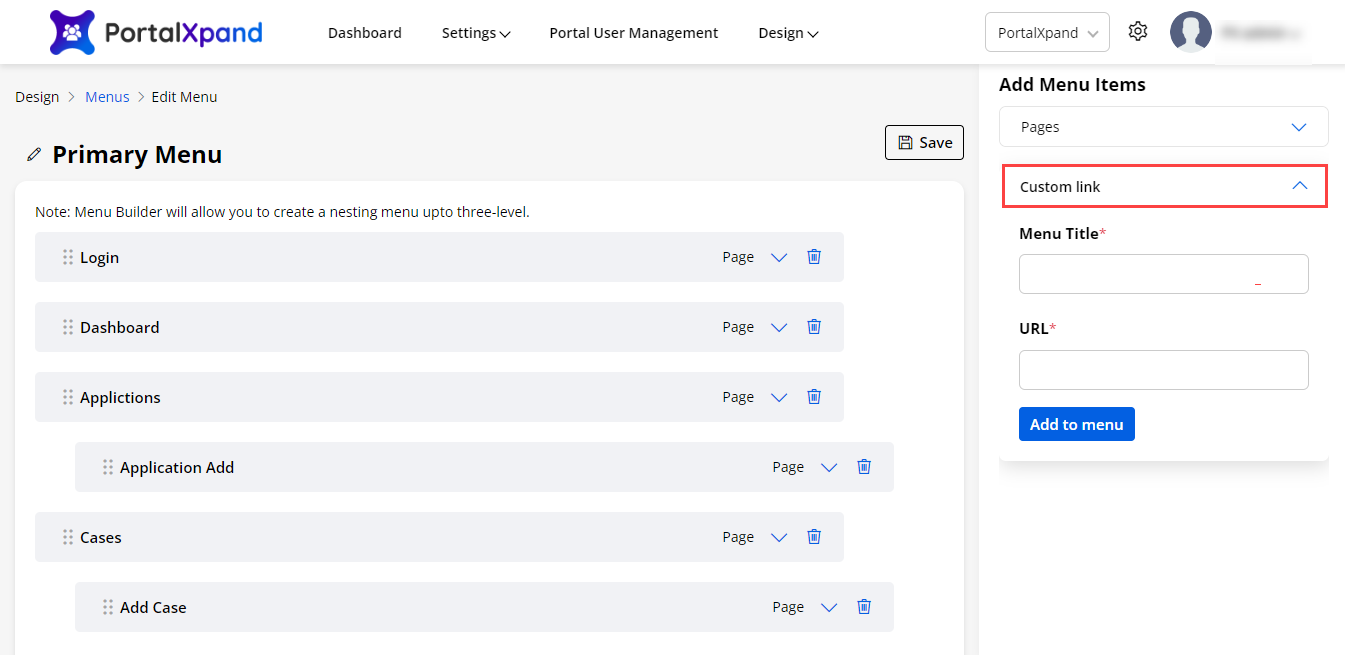This screenshot has height=655, width=1345.
Task: Grab drag handle of Cases item
Action: pyautogui.click(x=68, y=537)
